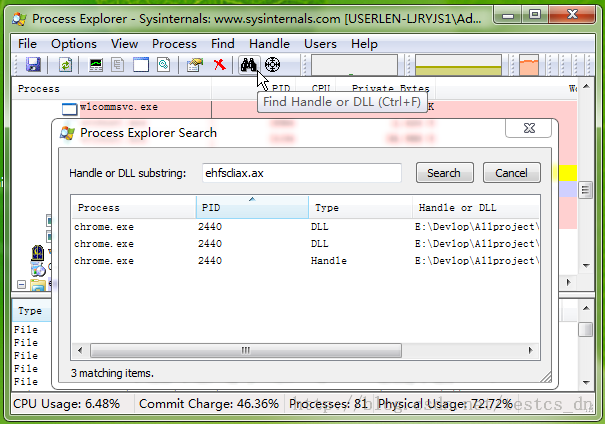The image size is (605, 424).
Task: Open the Properties toolbar icon
Action: tap(195, 64)
